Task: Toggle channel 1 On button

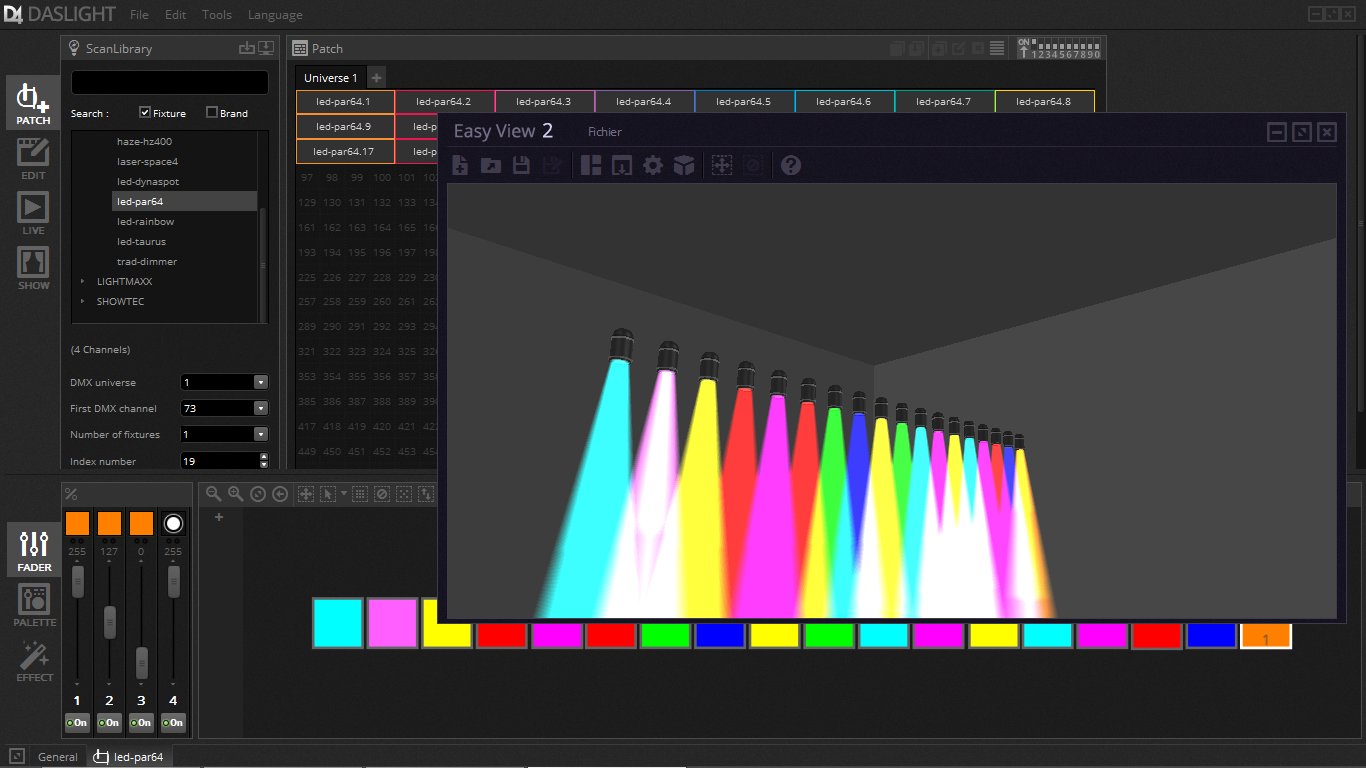Action: (x=77, y=722)
